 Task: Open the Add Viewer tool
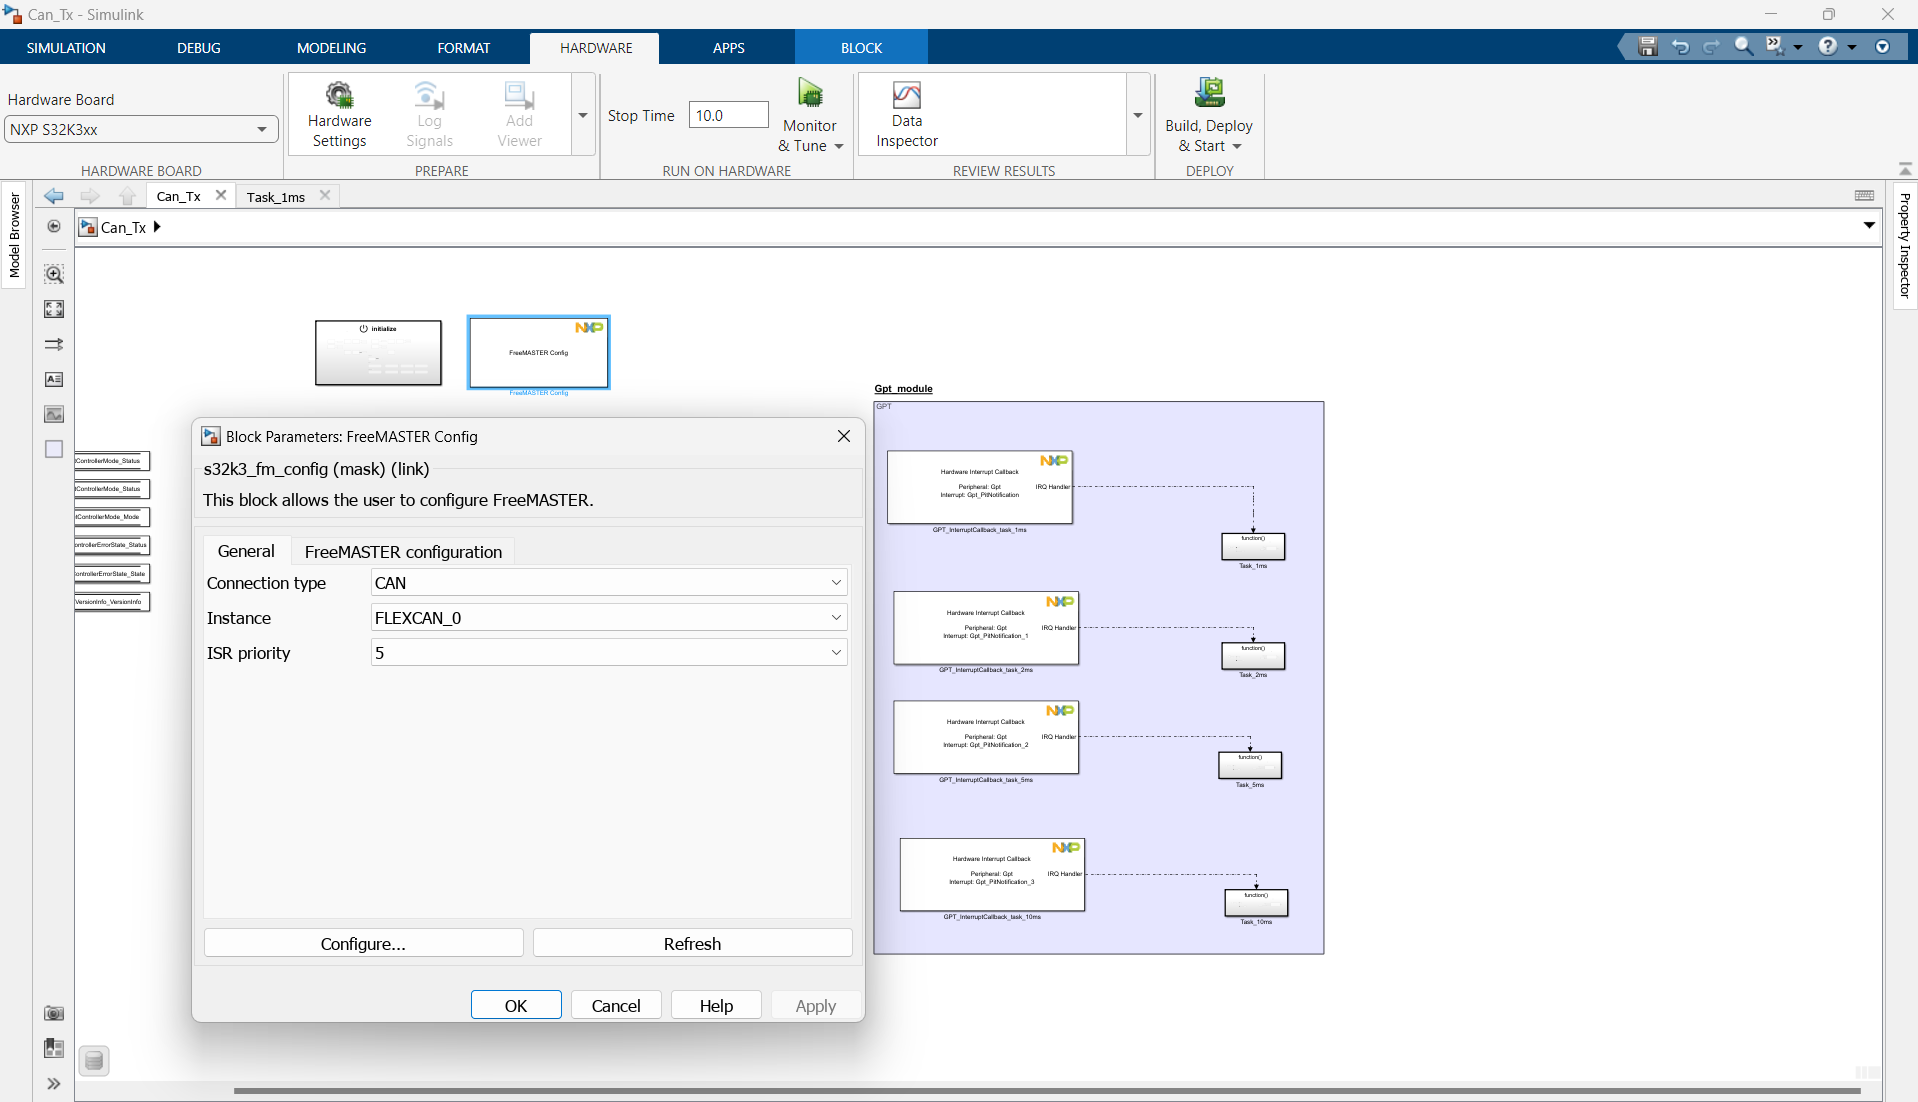click(x=517, y=113)
